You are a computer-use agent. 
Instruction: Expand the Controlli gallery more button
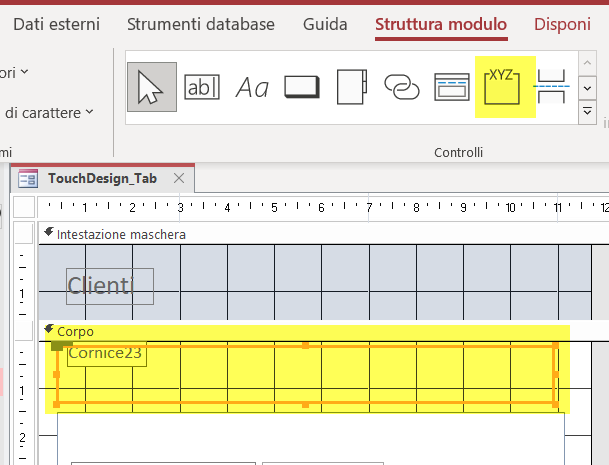click(x=588, y=112)
